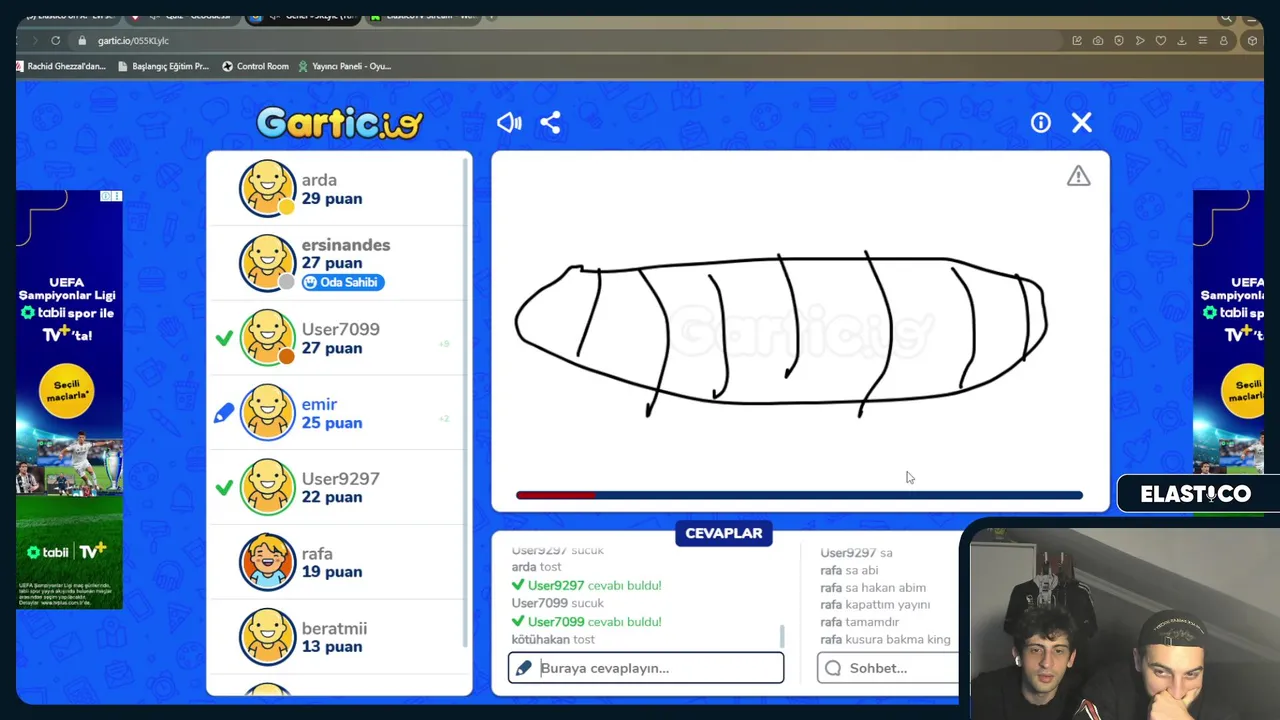This screenshot has height=720, width=1280.
Task: Select User7099's avatar
Action: tap(267, 338)
